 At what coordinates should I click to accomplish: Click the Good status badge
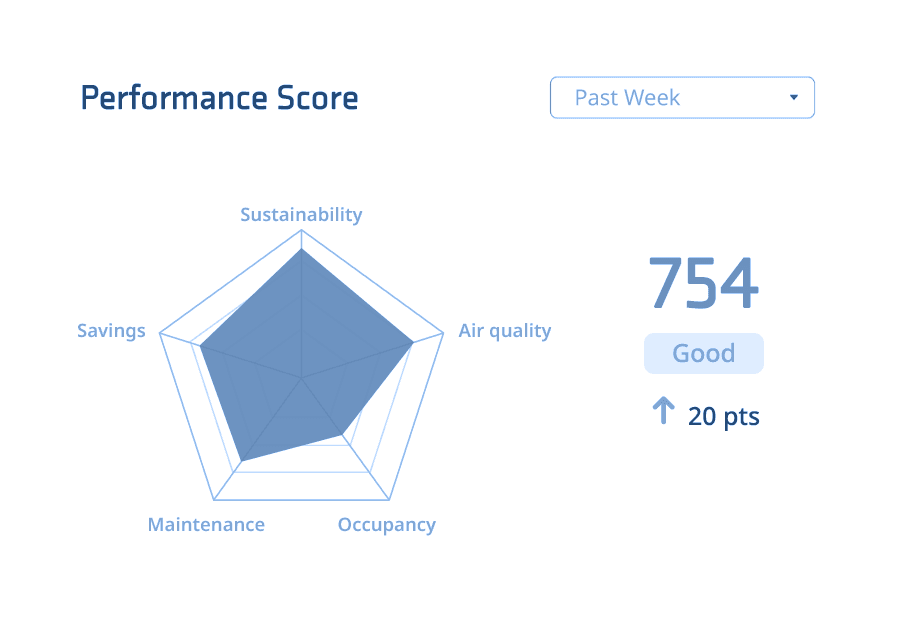click(x=704, y=353)
